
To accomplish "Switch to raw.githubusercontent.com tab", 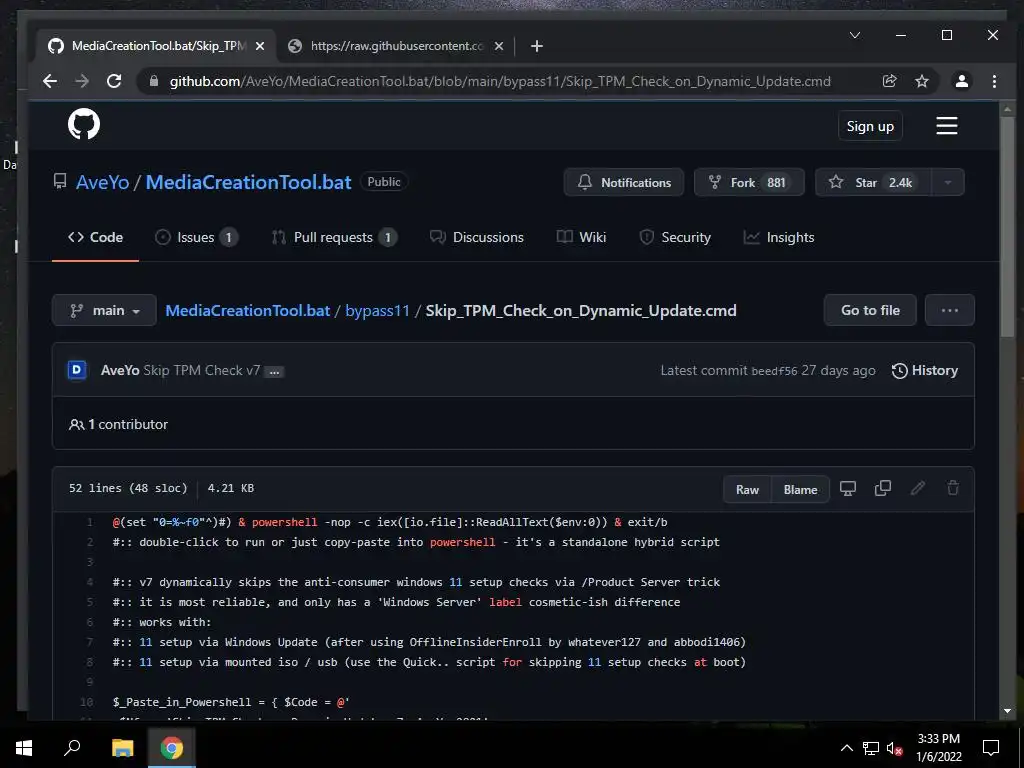I will click(396, 46).
